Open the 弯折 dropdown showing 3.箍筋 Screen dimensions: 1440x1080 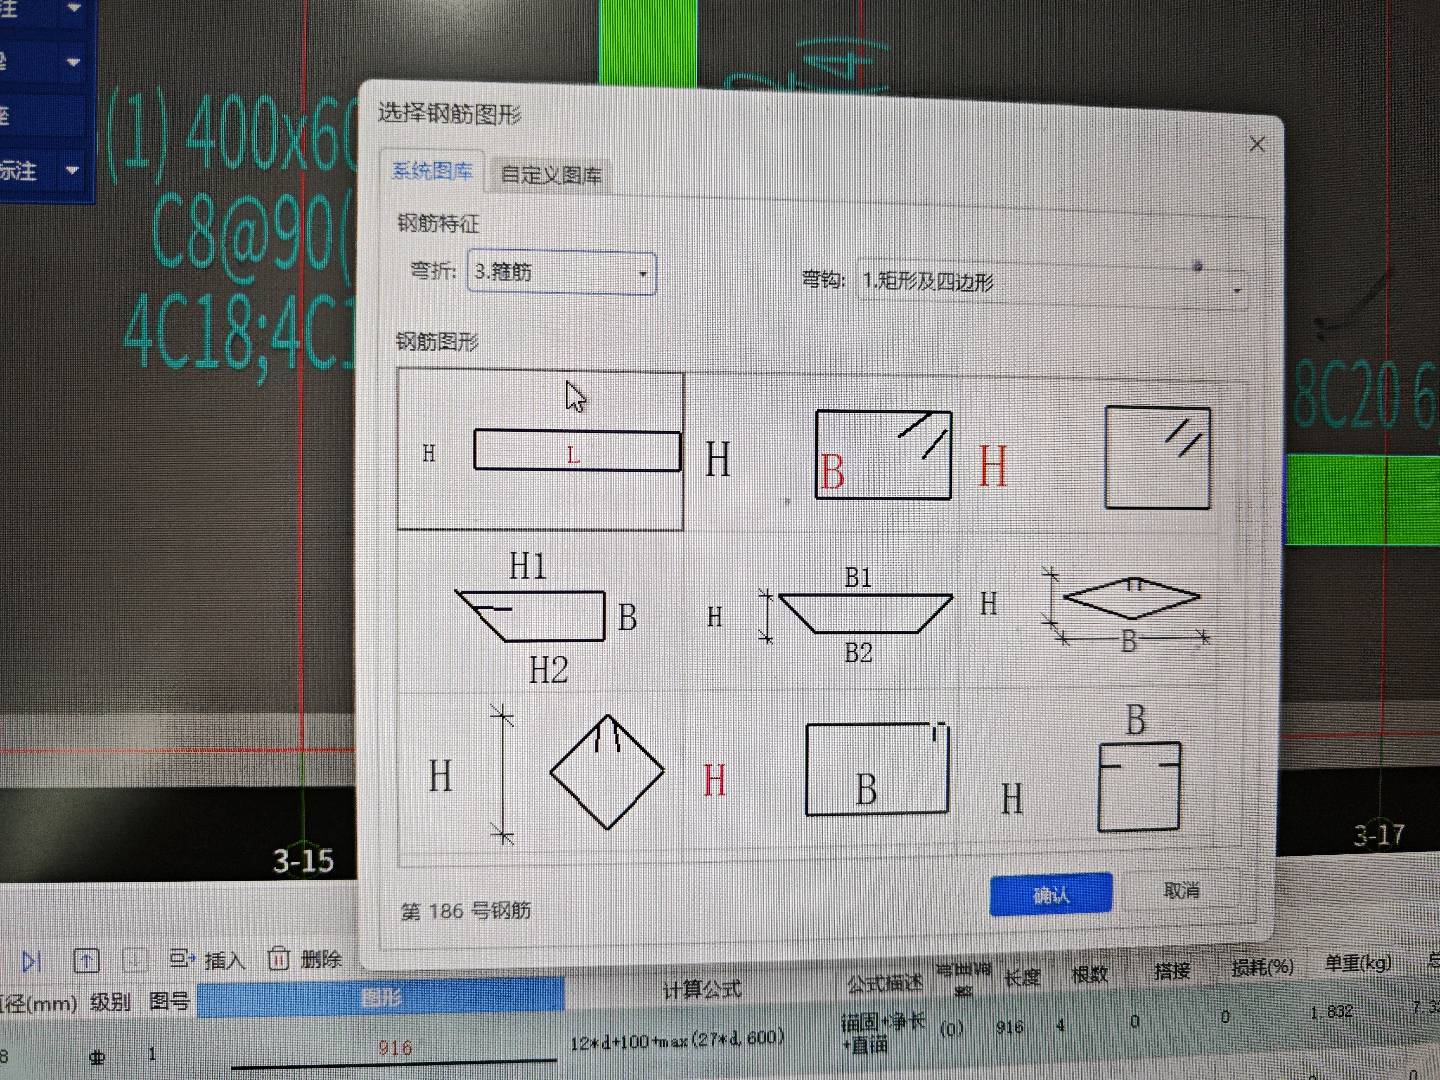point(561,272)
